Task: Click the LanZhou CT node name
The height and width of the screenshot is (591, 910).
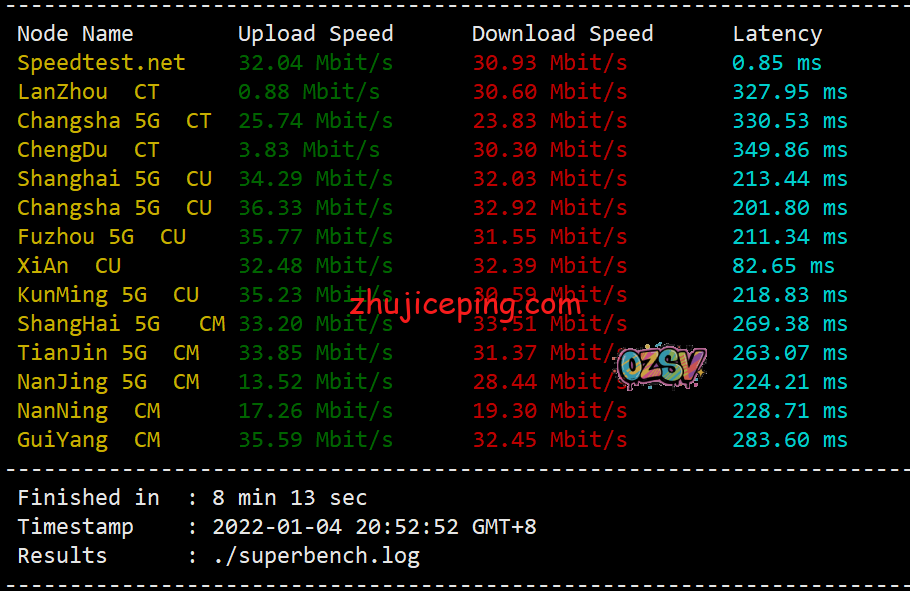Action: 88,92
